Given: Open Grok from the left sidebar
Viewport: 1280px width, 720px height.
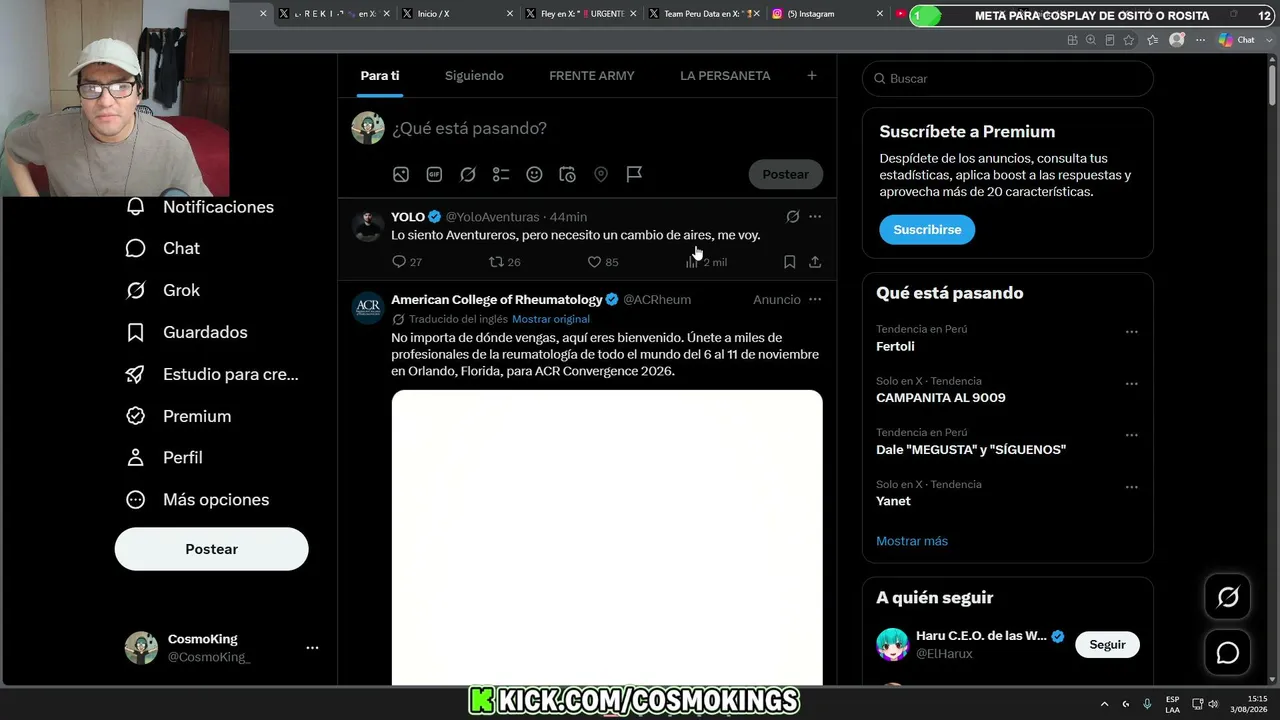Looking at the screenshot, I should point(162,290).
